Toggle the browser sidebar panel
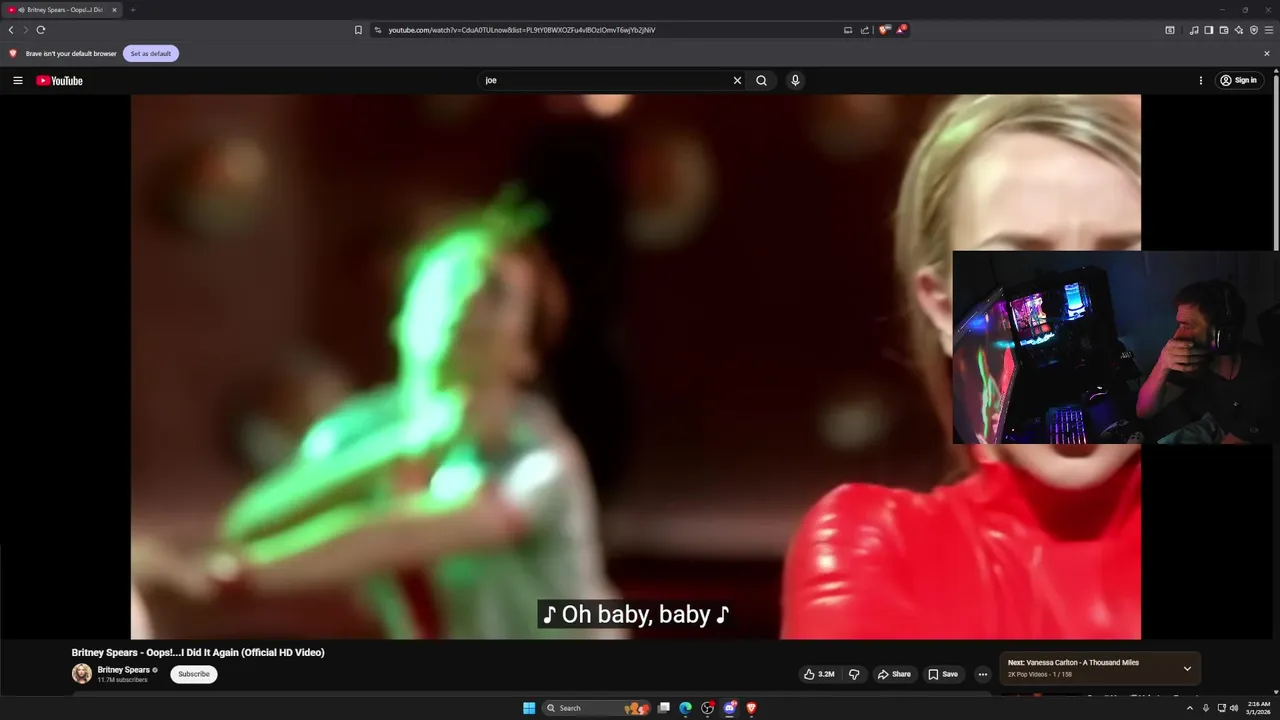Screen dimensions: 1280x720 coord(1209,30)
